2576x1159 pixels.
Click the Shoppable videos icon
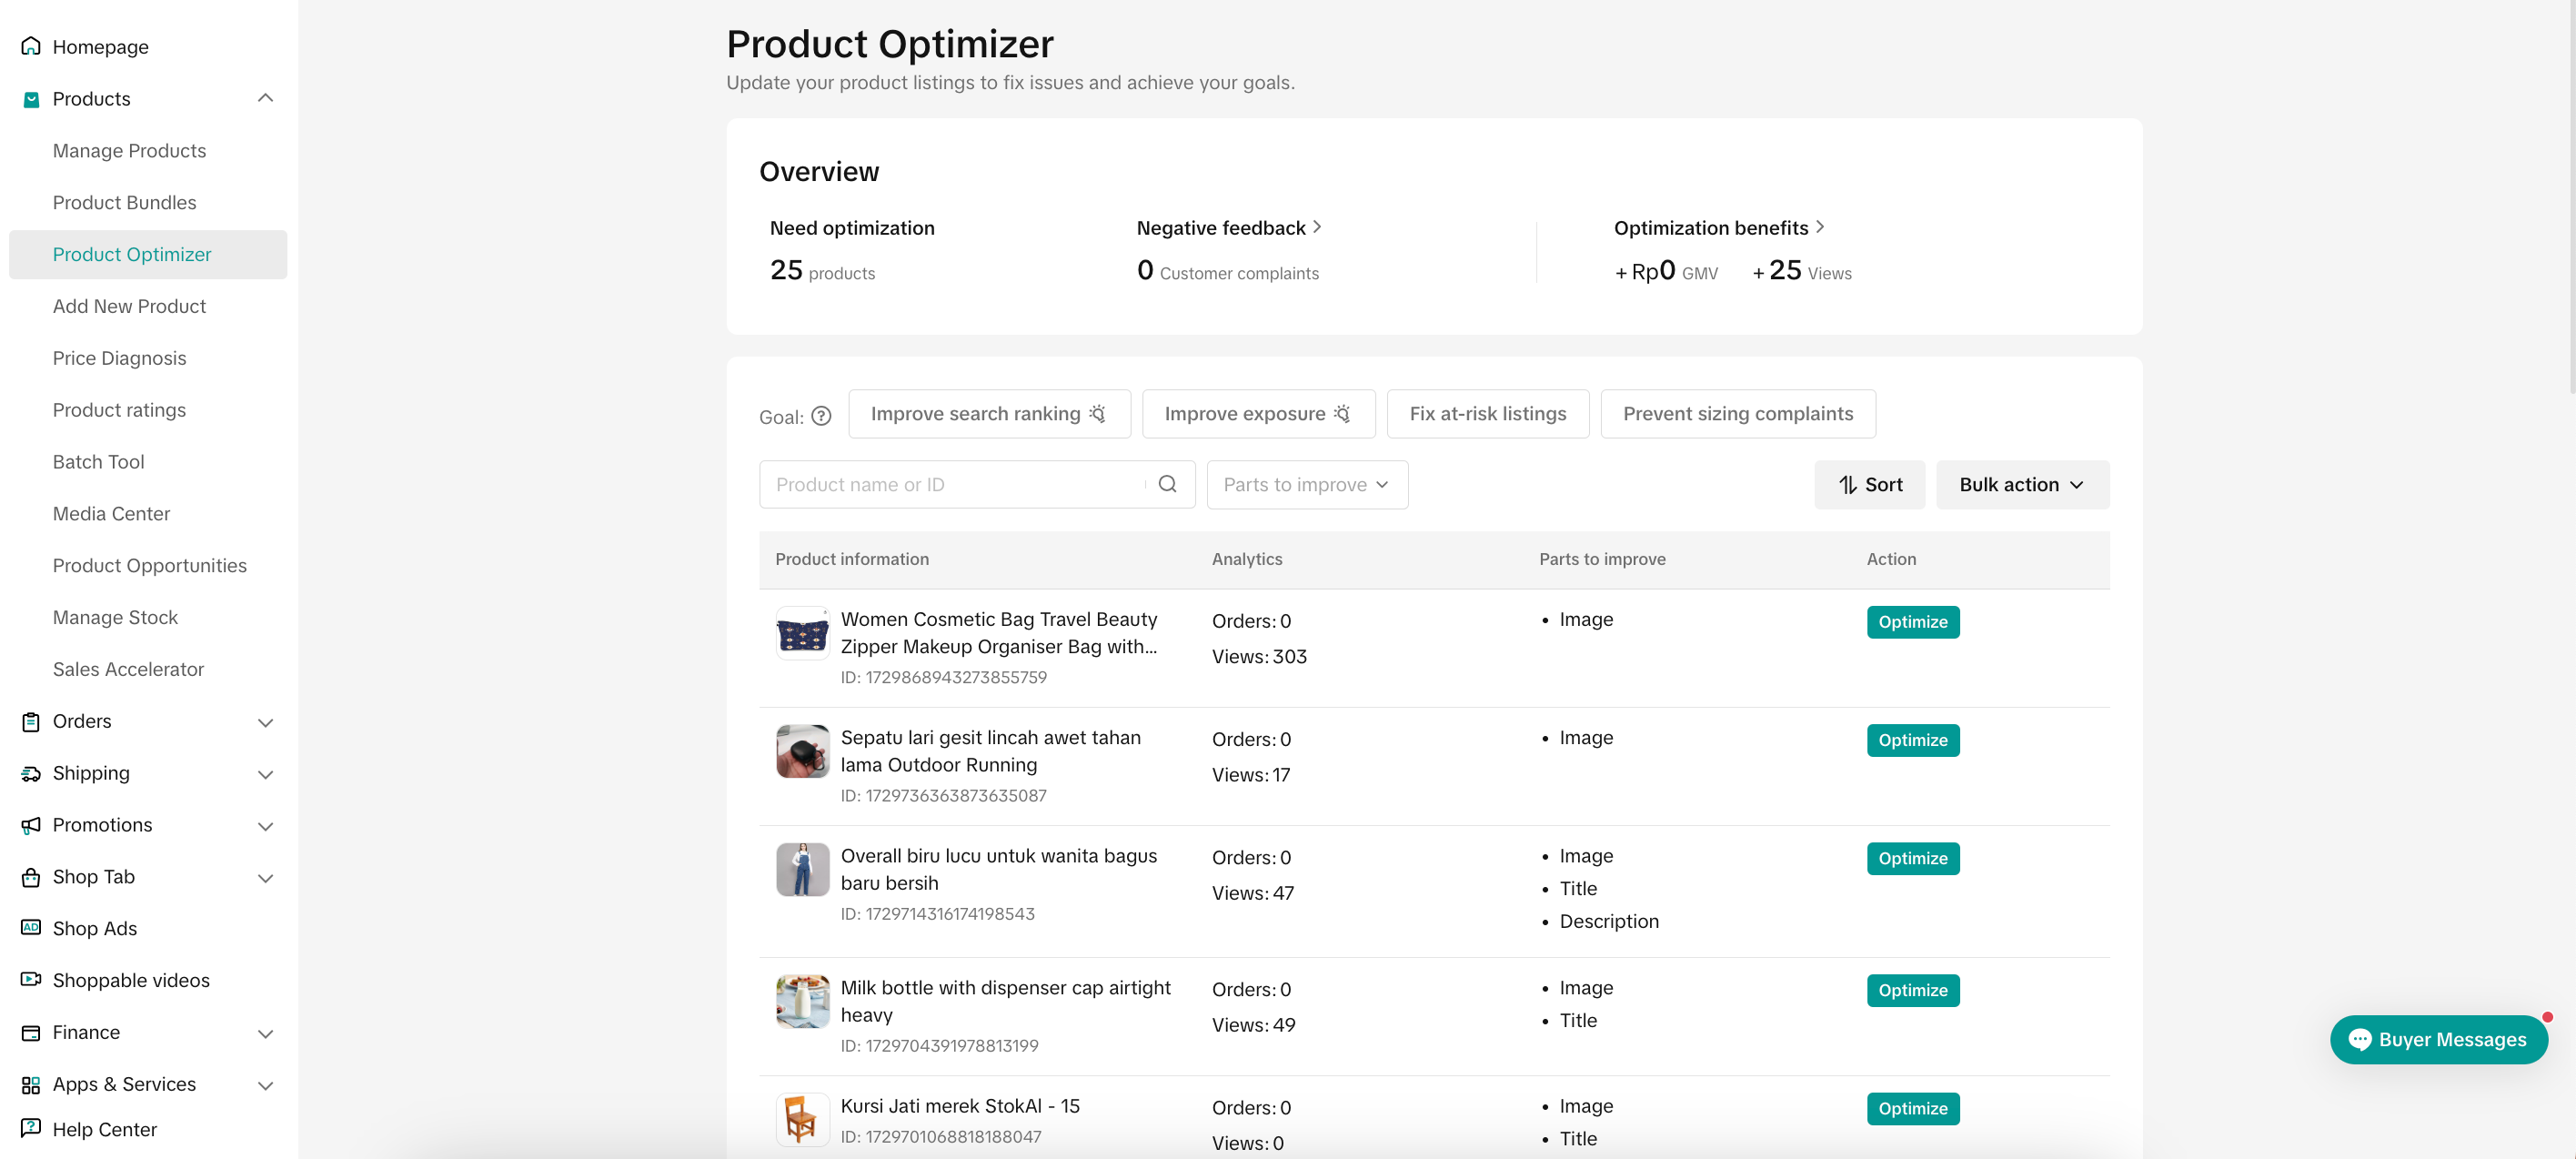[31, 980]
